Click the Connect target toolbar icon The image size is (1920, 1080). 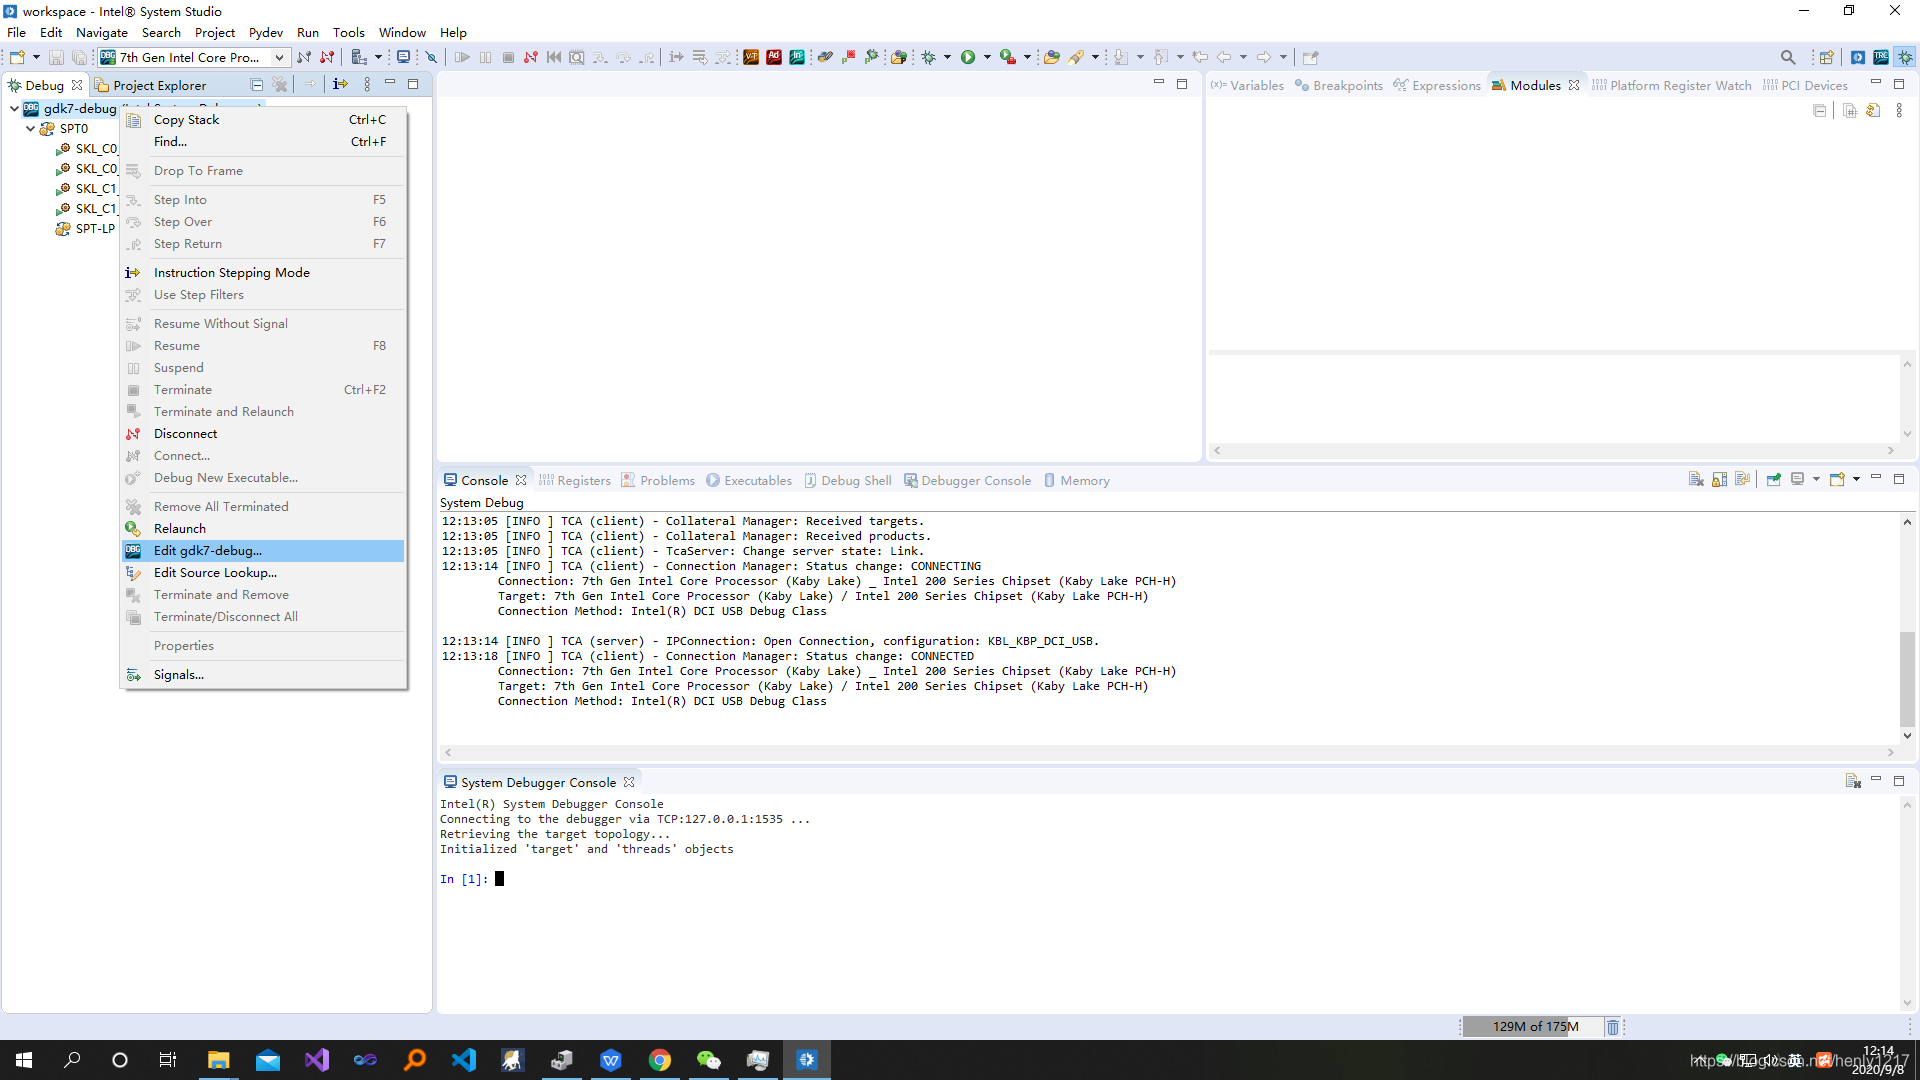(x=304, y=57)
